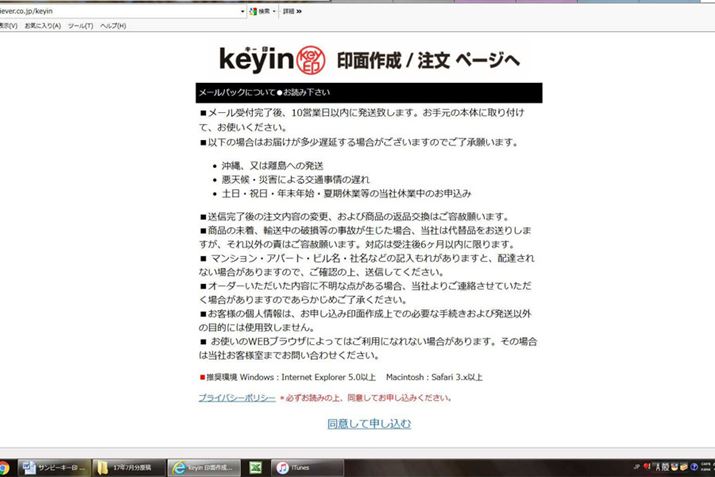Click the メールパックについて black header bar

click(369, 93)
